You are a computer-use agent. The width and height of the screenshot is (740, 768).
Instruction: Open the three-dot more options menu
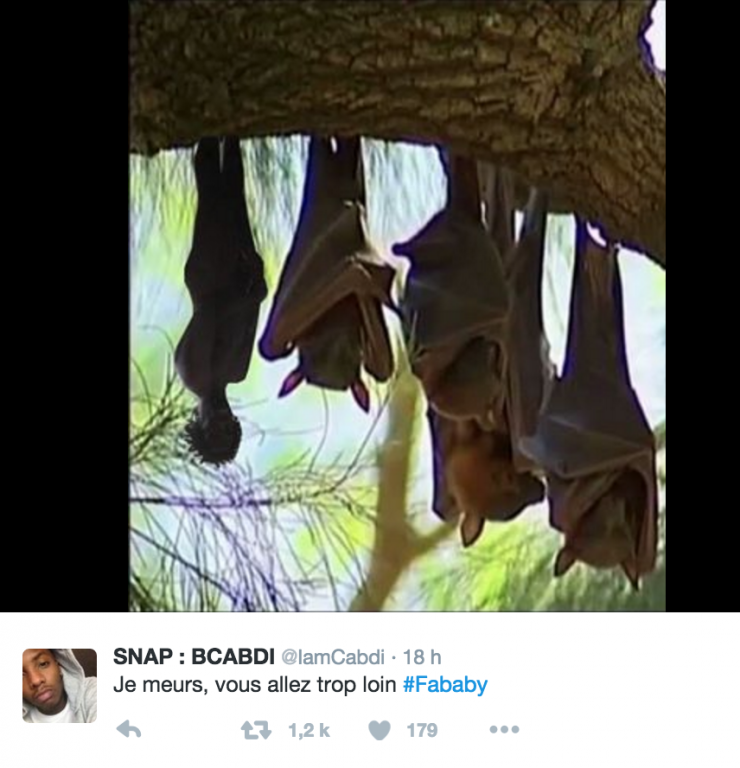click(x=504, y=730)
